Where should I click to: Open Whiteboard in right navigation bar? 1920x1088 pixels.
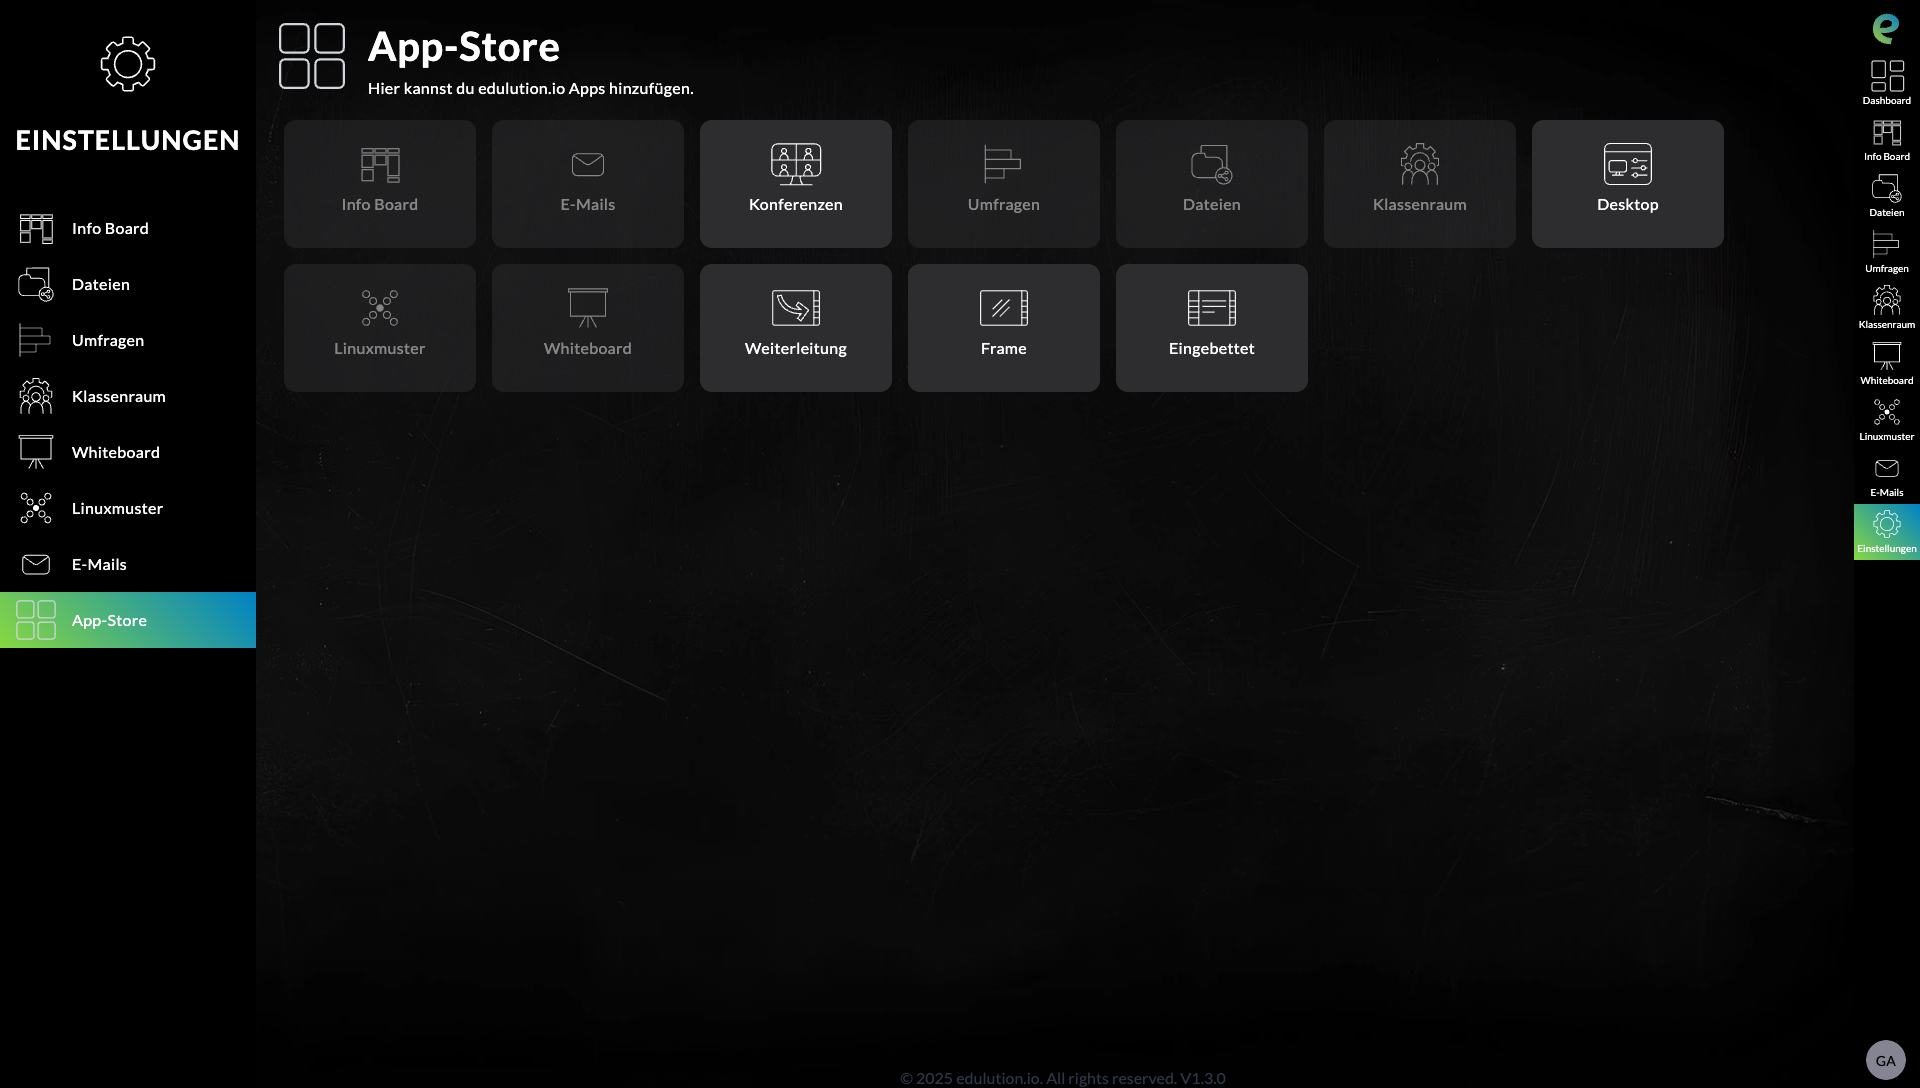[1887, 364]
